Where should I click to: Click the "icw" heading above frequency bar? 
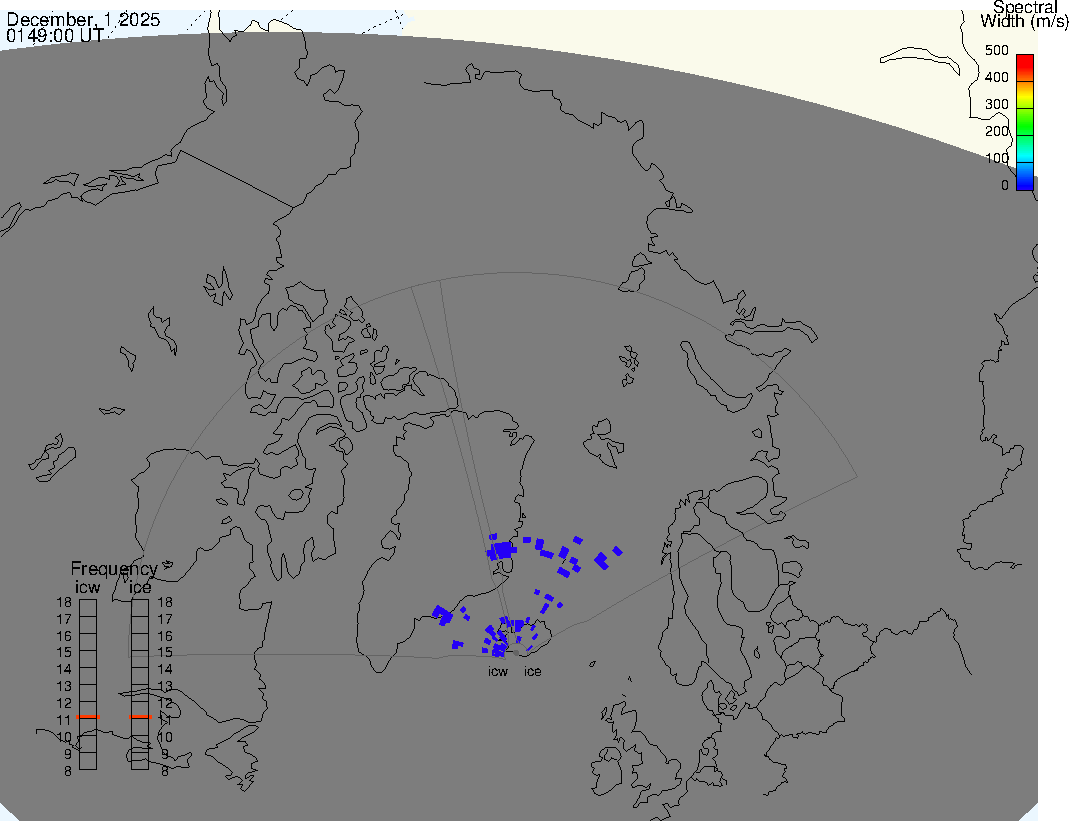tap(88, 587)
